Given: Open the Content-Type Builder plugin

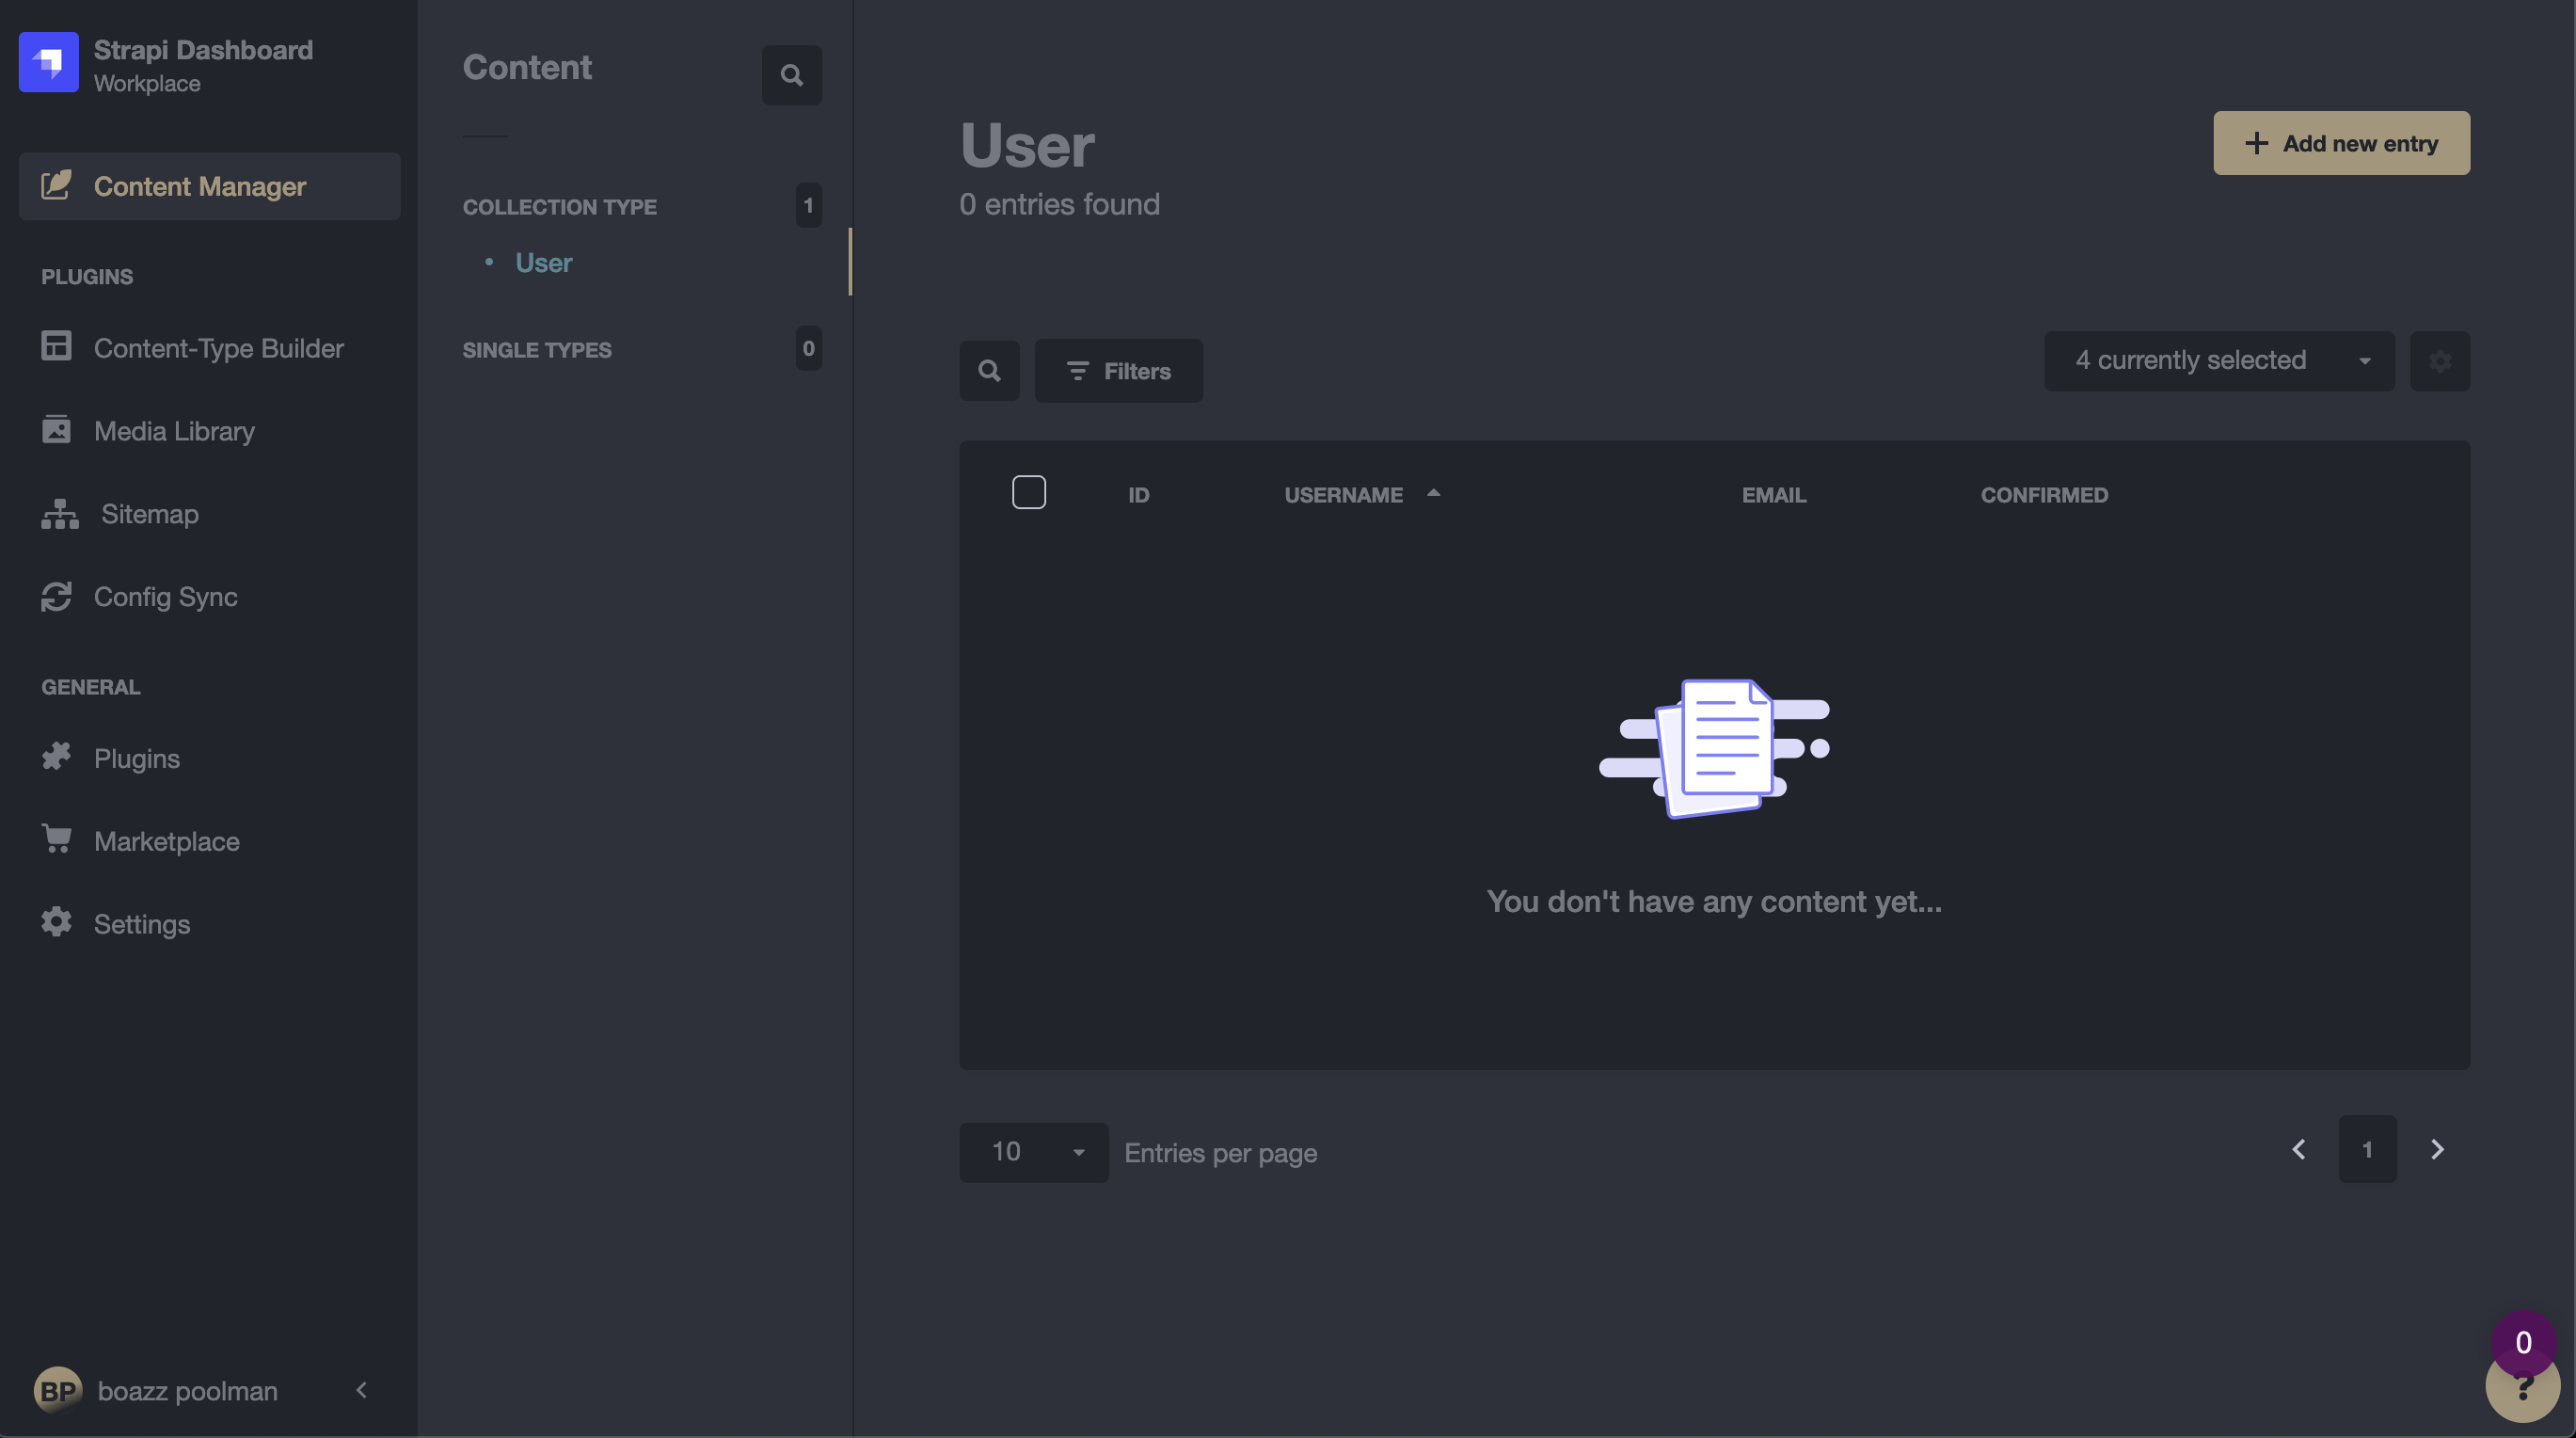Looking at the screenshot, I should tap(218, 348).
